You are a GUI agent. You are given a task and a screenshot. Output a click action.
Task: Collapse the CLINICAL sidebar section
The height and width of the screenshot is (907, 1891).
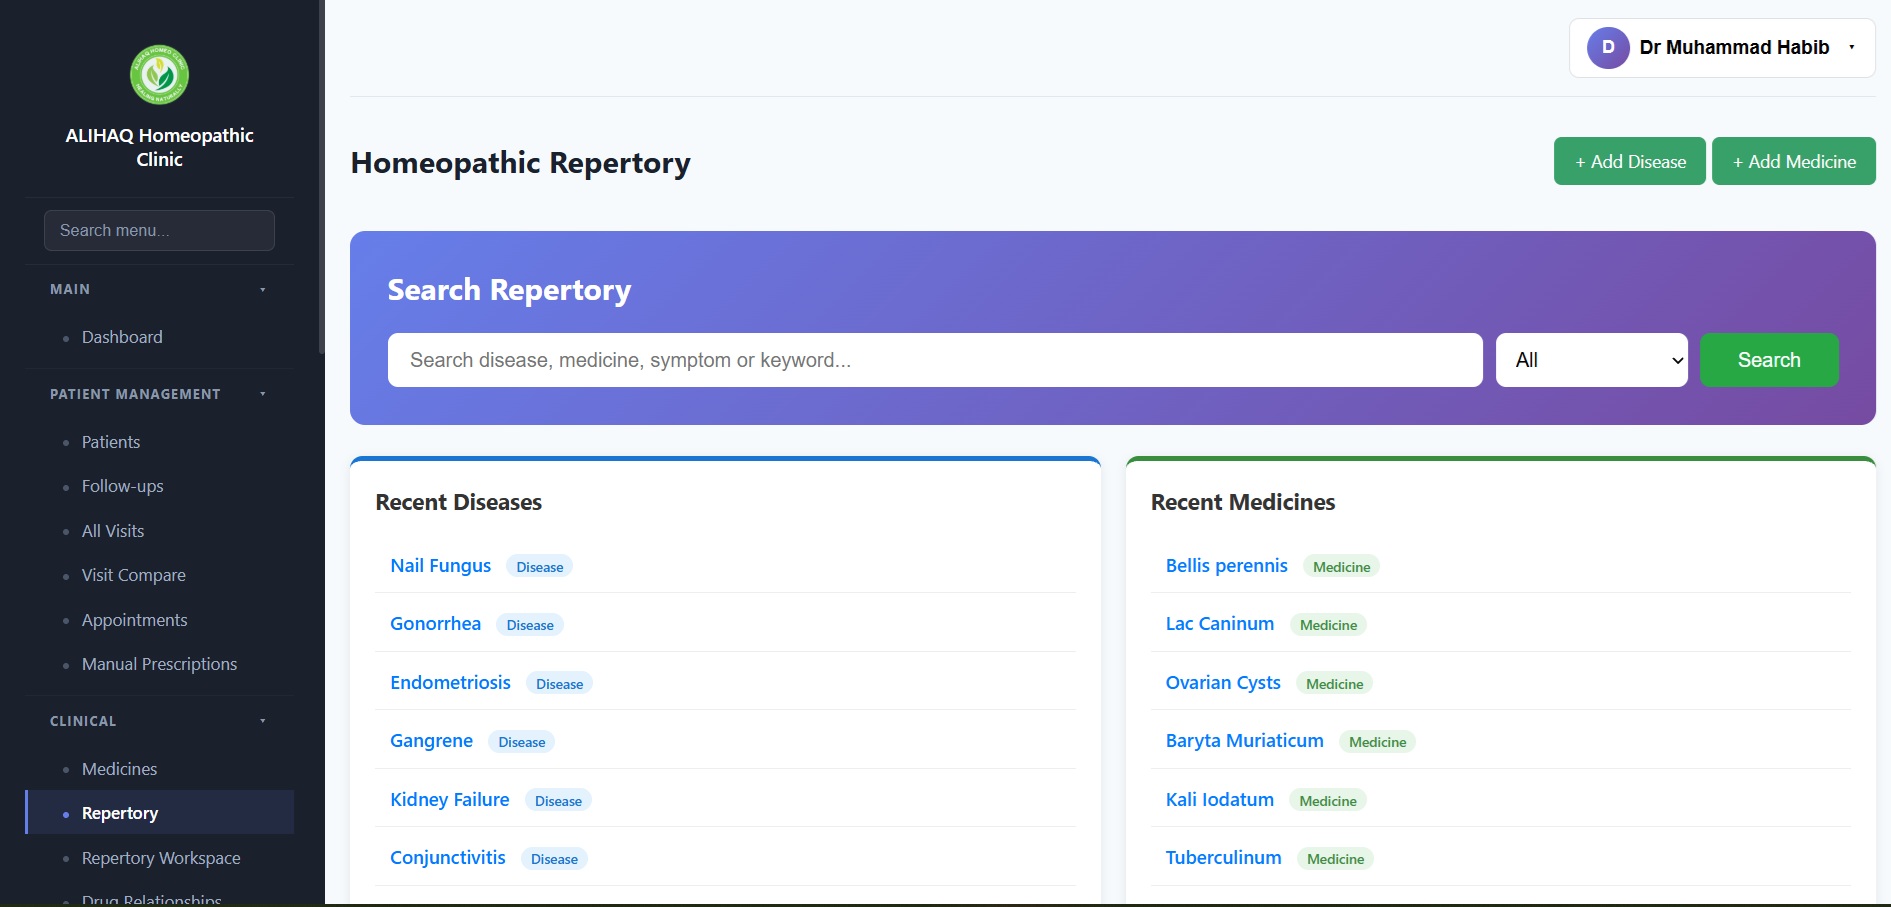(x=159, y=721)
